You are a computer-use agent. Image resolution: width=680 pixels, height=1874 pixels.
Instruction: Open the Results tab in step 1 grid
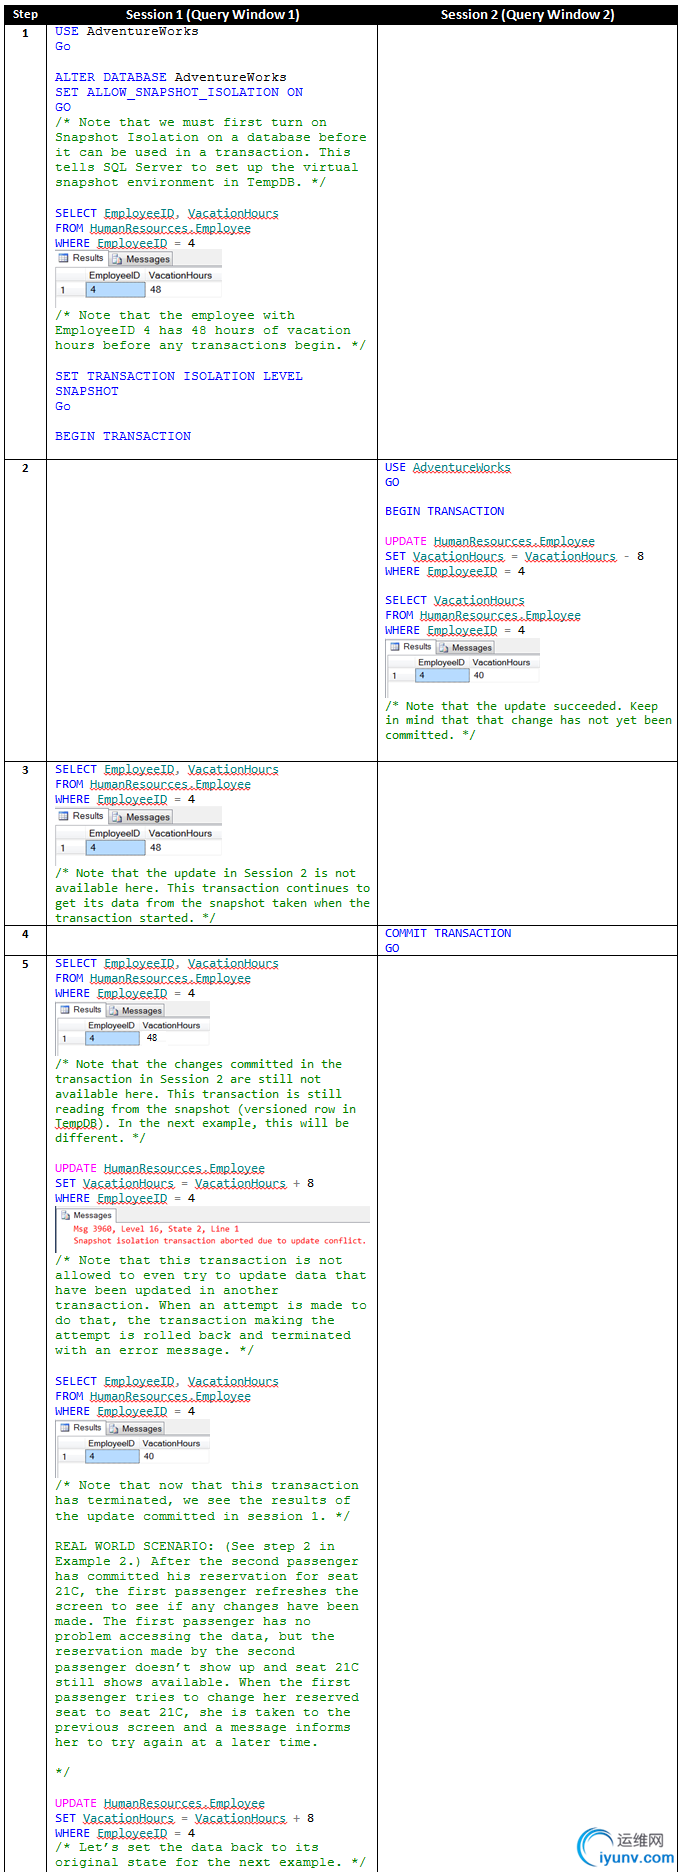pyautogui.click(x=81, y=258)
